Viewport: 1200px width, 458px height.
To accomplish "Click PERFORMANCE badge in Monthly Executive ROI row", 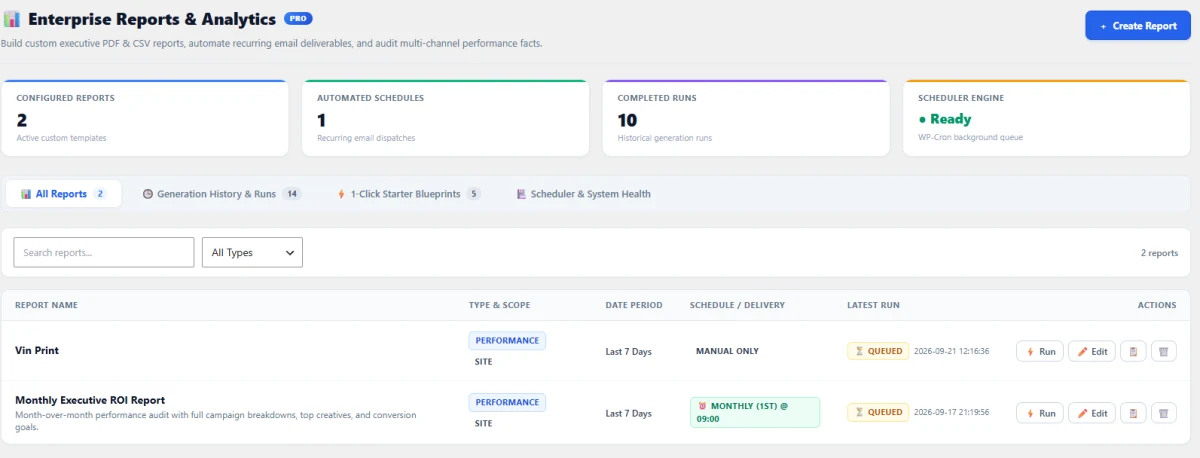I will 507,402.
